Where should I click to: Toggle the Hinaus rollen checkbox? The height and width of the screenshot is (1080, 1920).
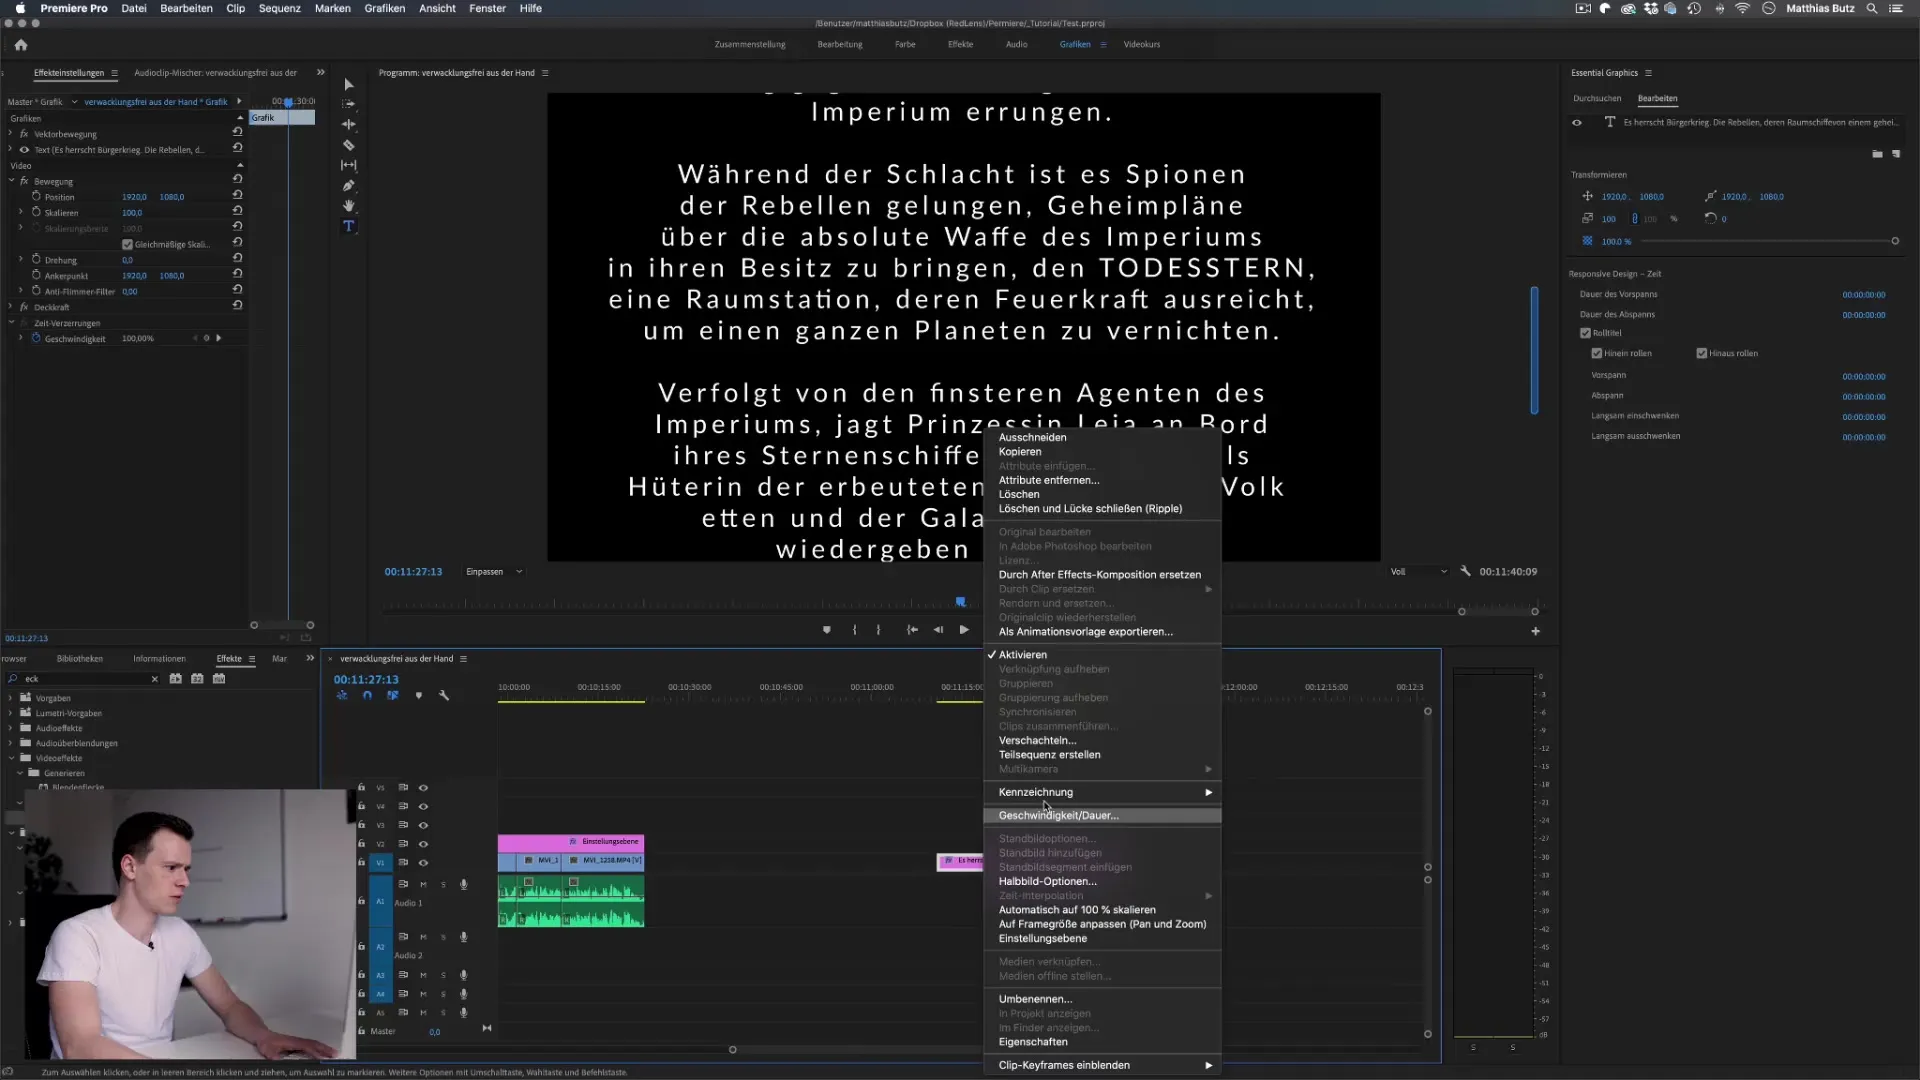coord(1702,353)
